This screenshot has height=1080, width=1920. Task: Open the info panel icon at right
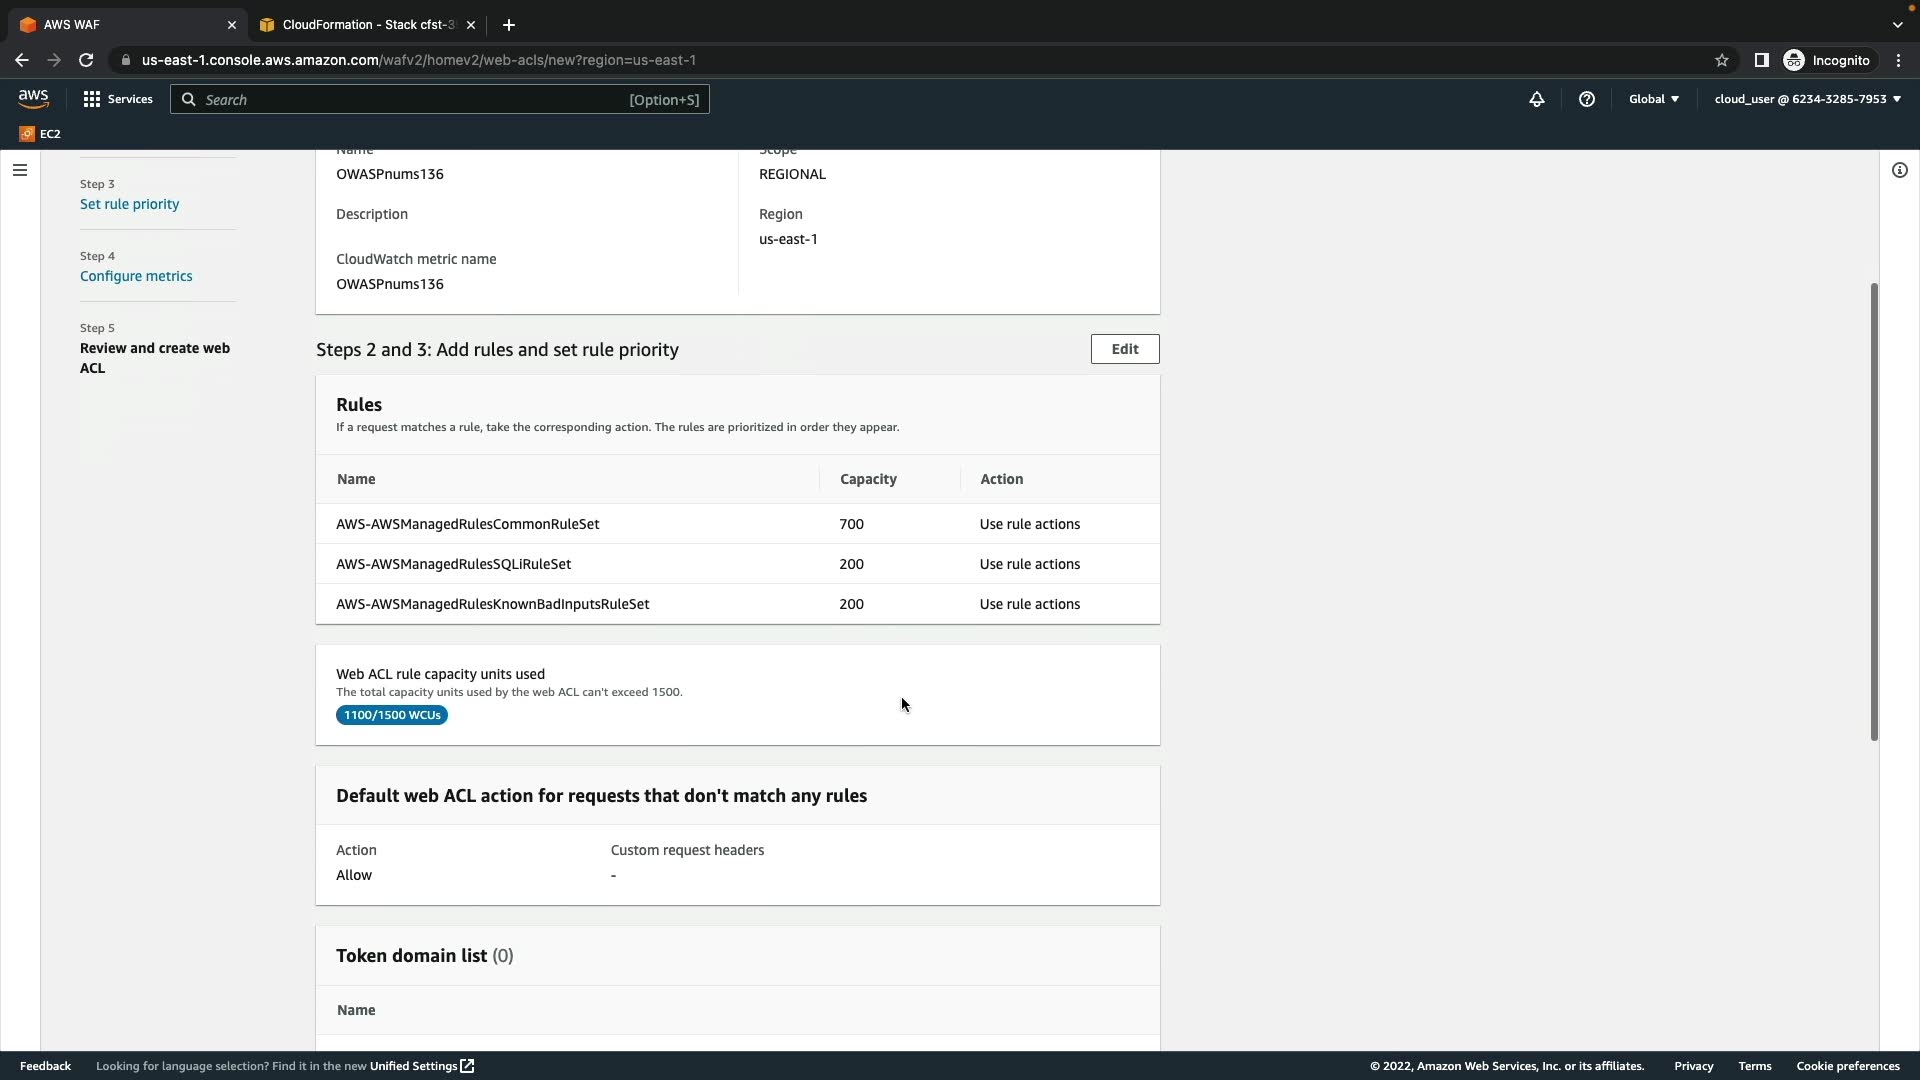(1900, 170)
